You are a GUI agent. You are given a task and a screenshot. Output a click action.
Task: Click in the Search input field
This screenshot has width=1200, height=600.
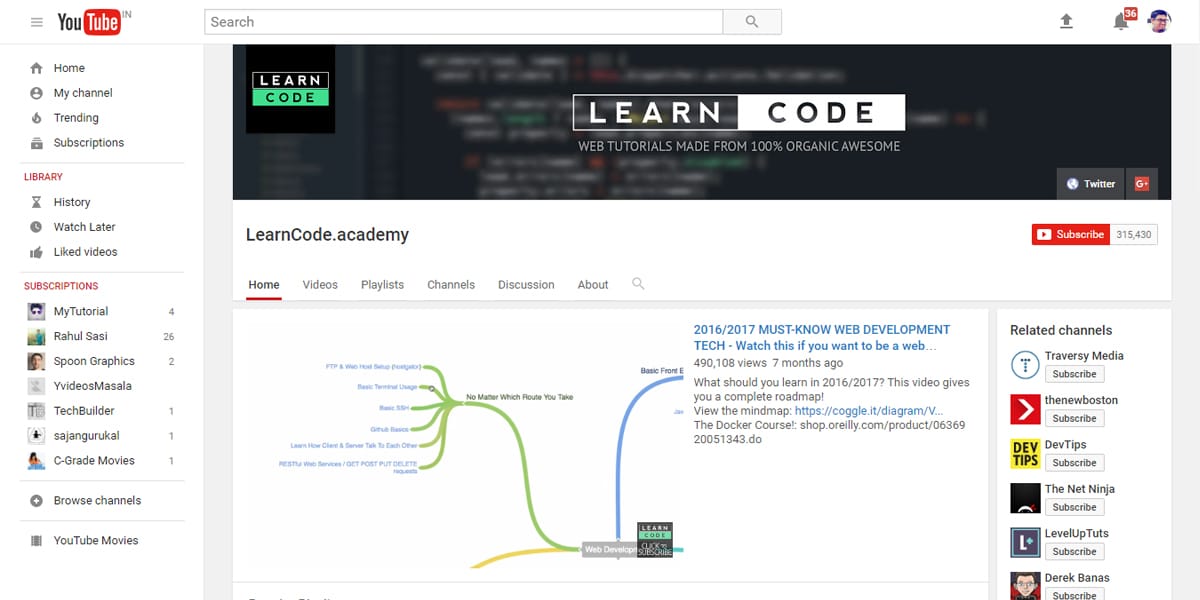(x=463, y=22)
